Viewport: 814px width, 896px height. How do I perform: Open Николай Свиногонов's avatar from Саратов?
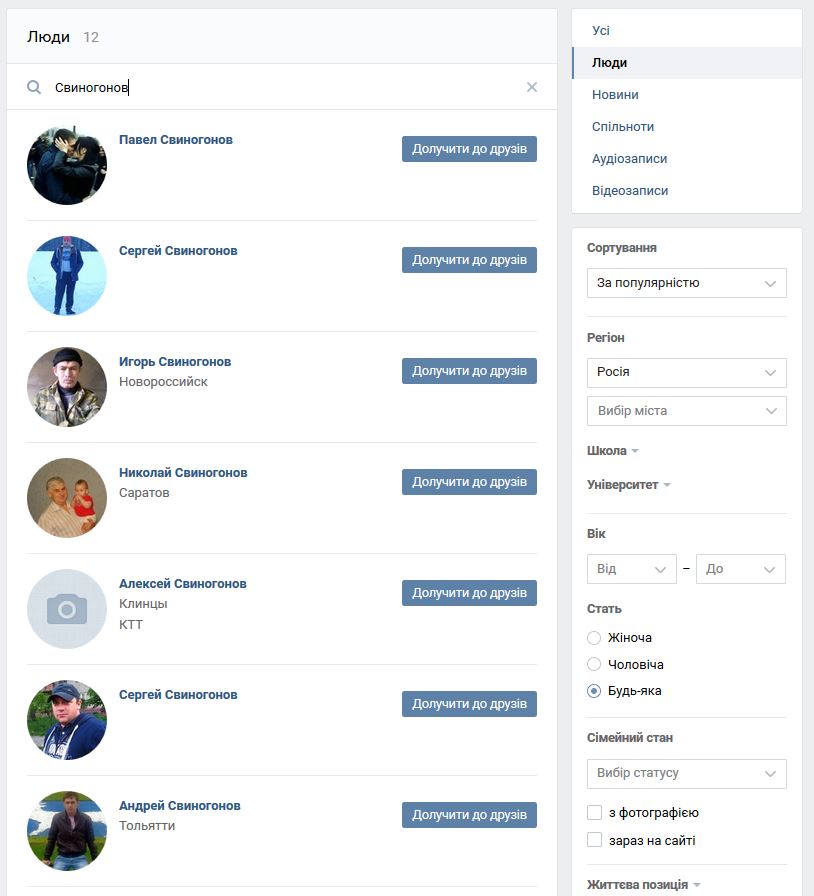[x=67, y=498]
